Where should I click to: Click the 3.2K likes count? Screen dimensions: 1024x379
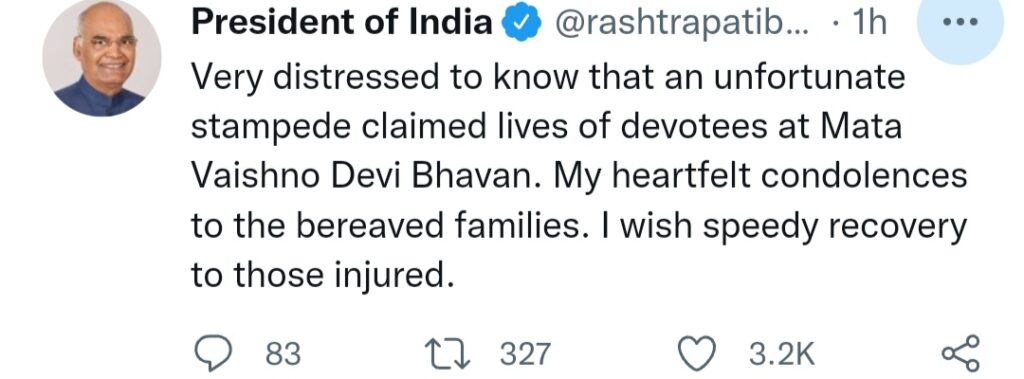(x=782, y=354)
